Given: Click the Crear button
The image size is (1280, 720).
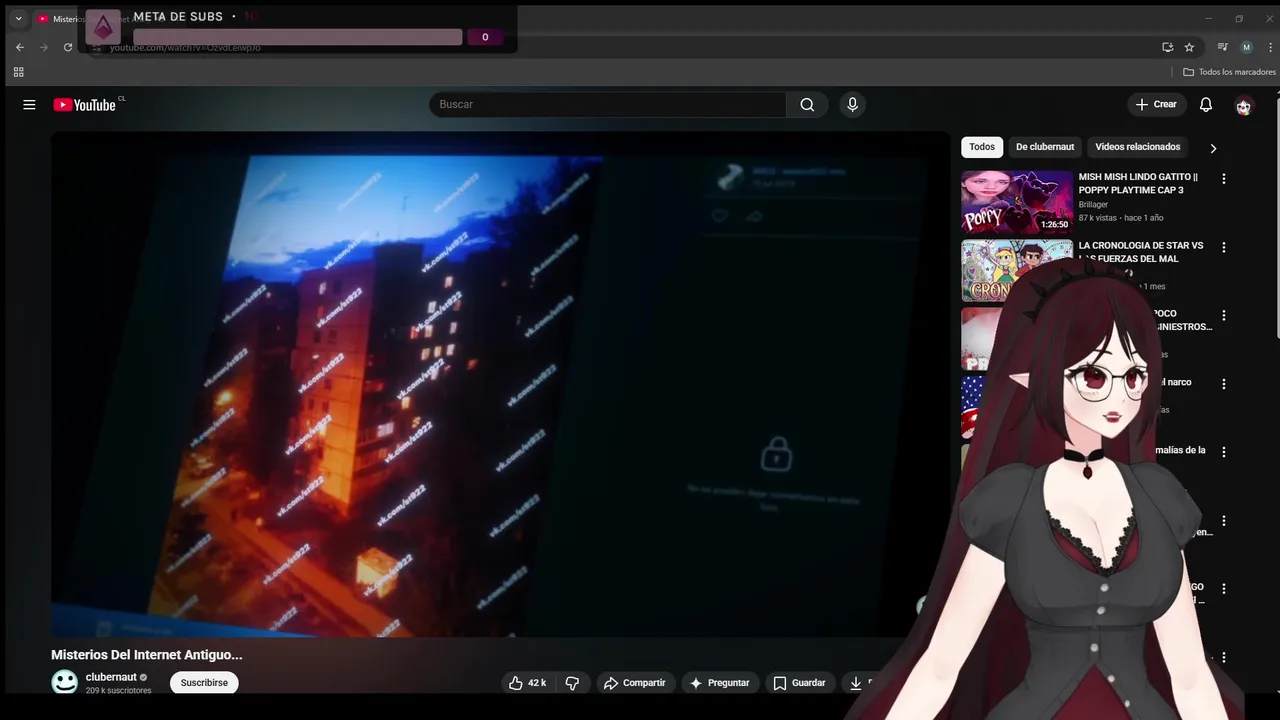Looking at the screenshot, I should pos(1157,105).
